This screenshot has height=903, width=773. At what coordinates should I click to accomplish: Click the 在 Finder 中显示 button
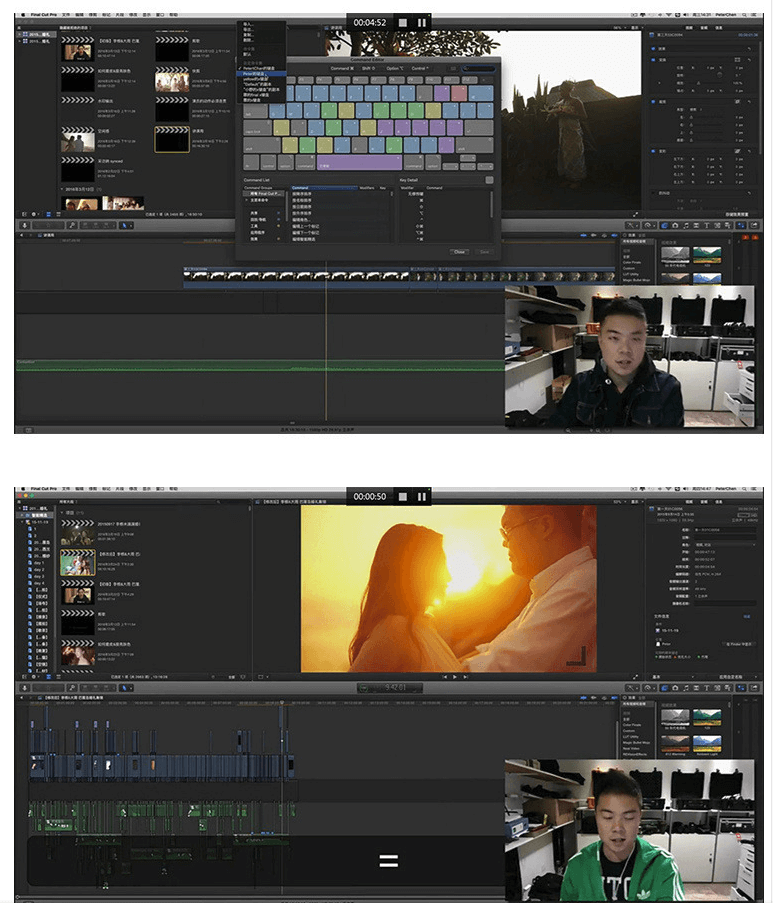[737, 644]
